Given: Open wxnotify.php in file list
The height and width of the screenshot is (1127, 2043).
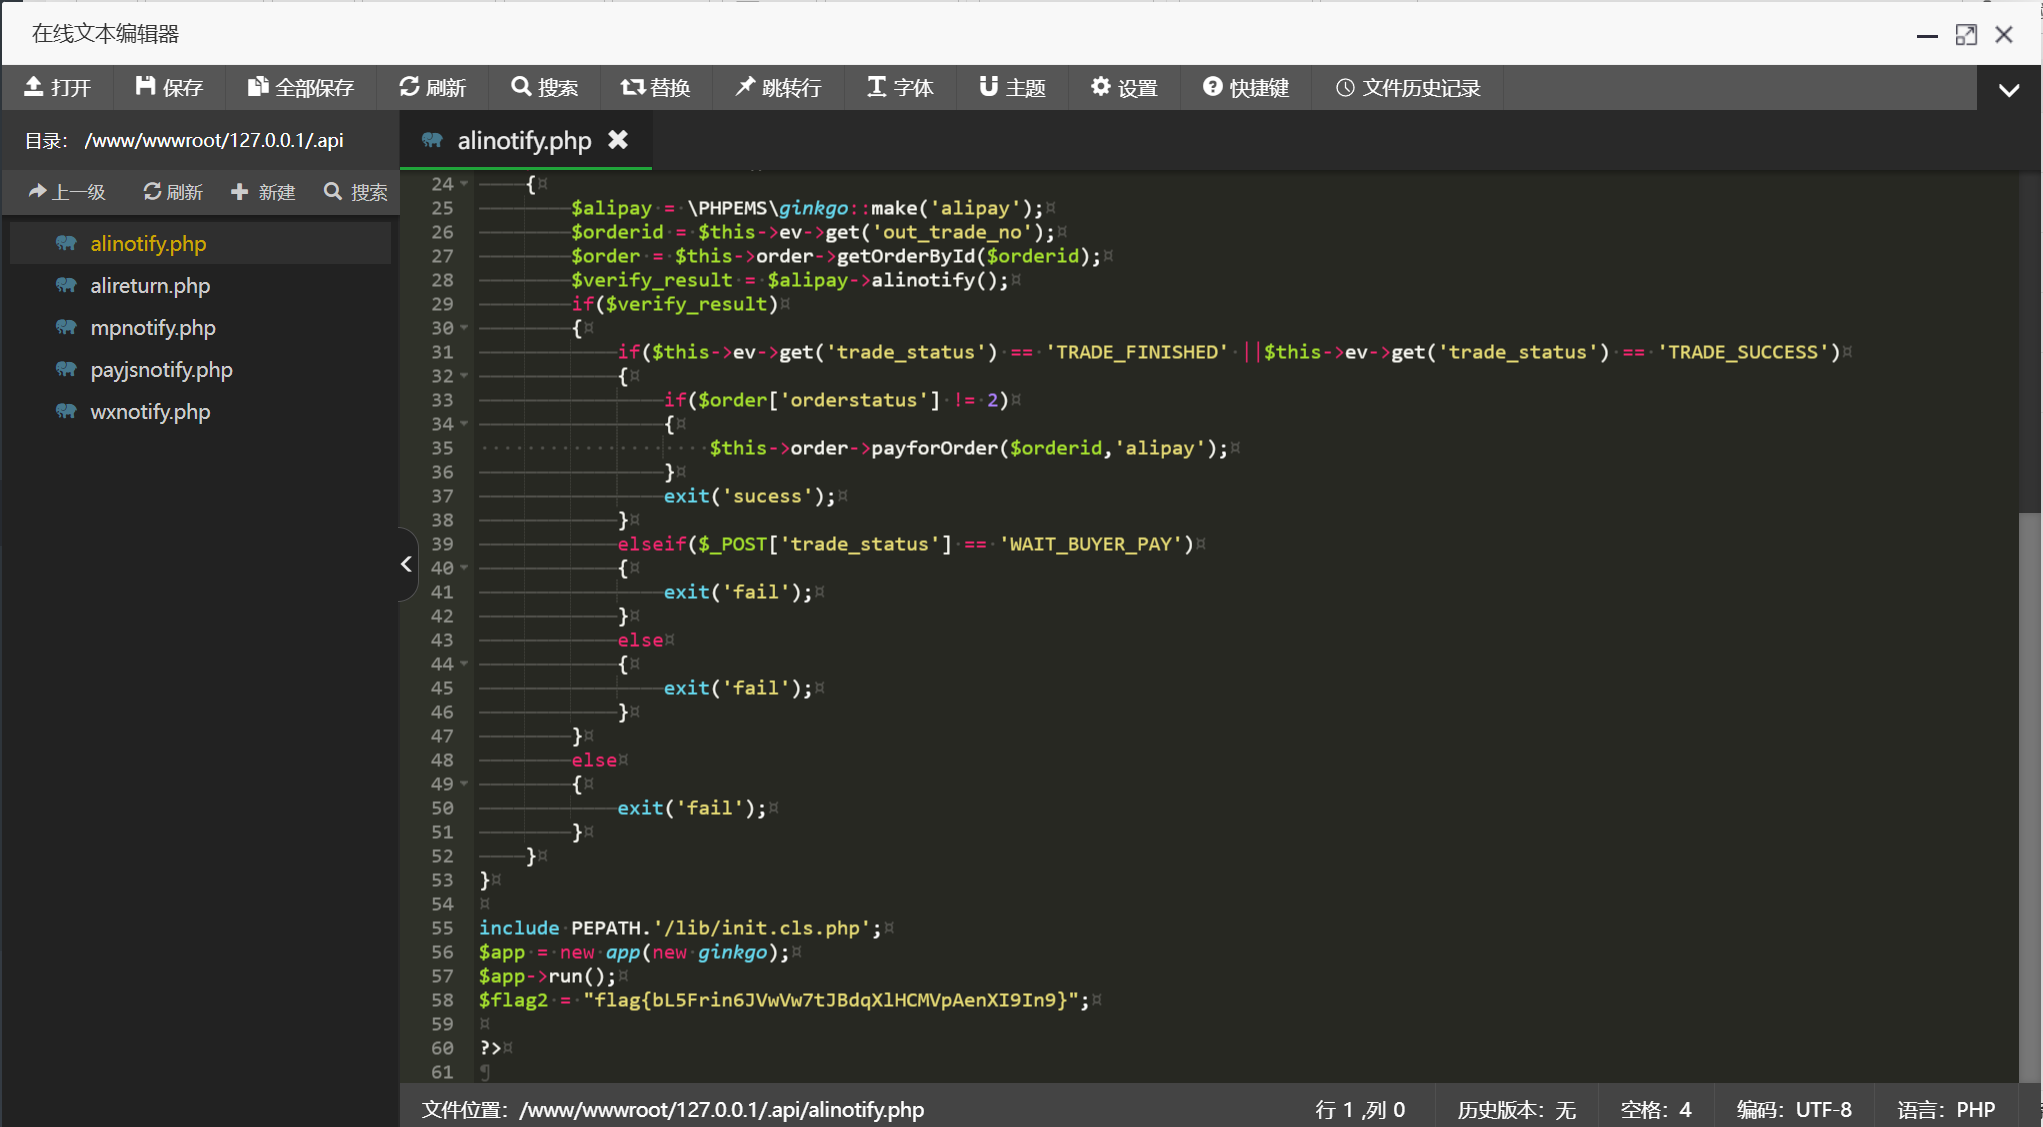Looking at the screenshot, I should pos(200,411).
